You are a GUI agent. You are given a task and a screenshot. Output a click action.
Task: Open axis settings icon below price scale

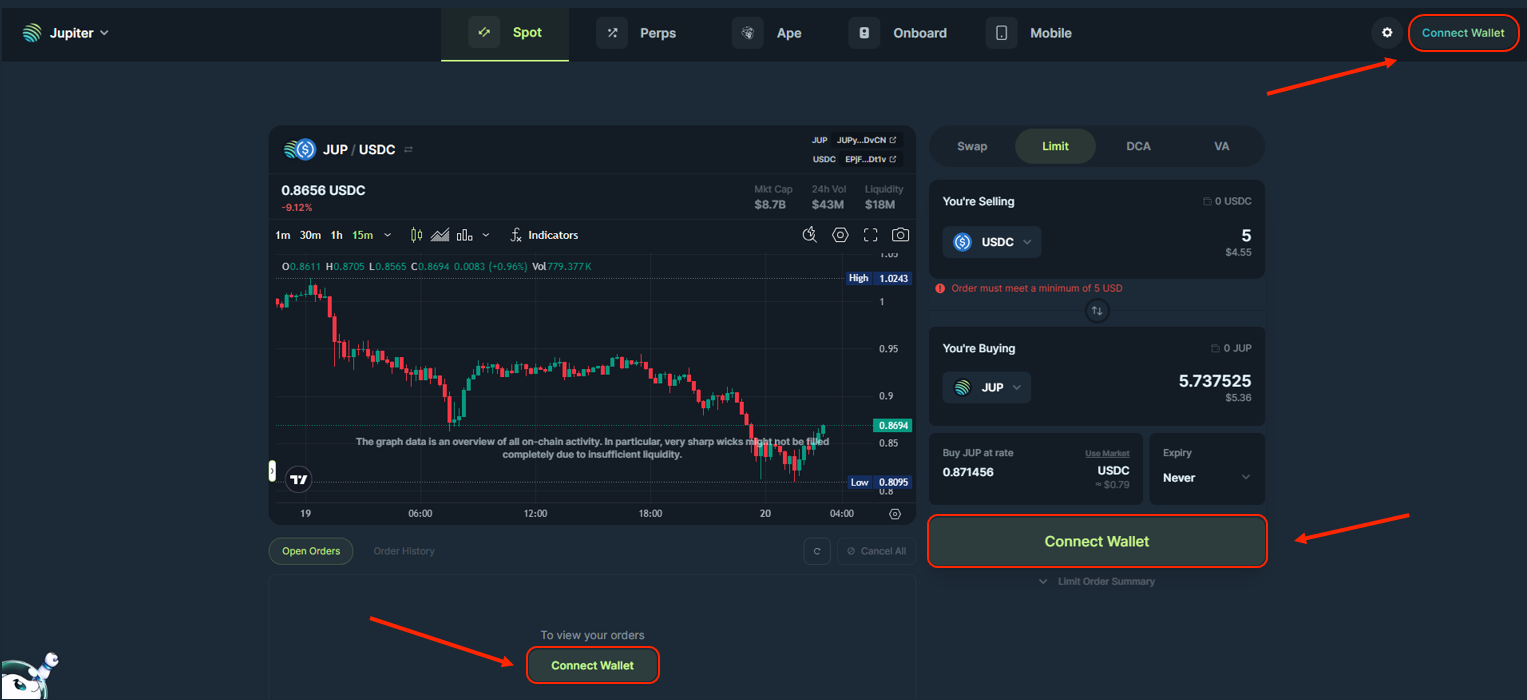pos(895,514)
